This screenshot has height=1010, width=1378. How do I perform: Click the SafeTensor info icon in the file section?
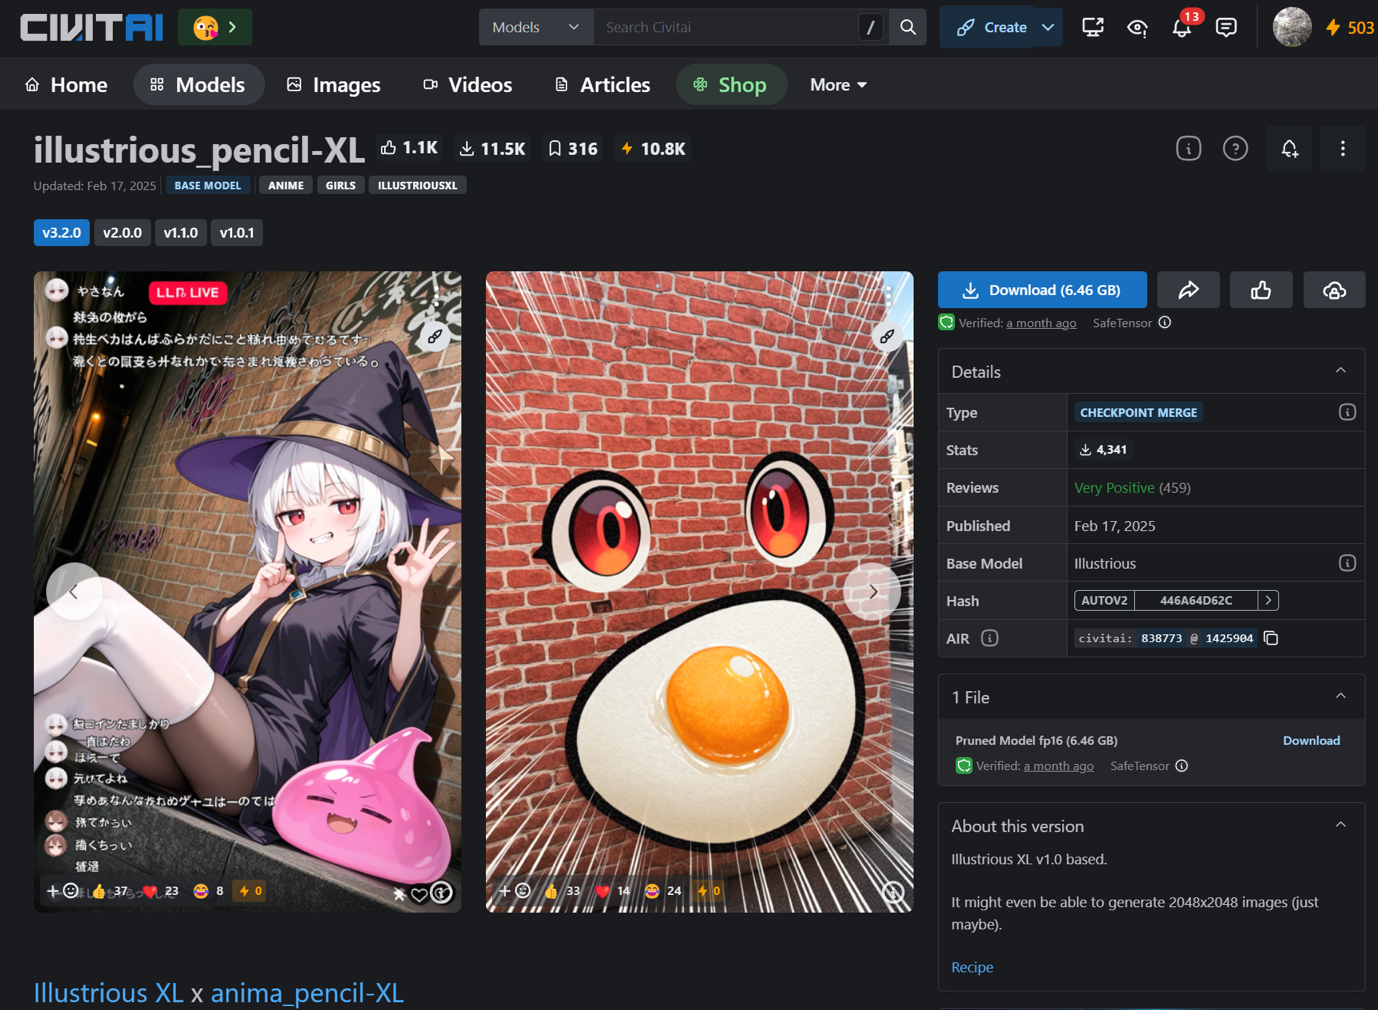(x=1182, y=766)
